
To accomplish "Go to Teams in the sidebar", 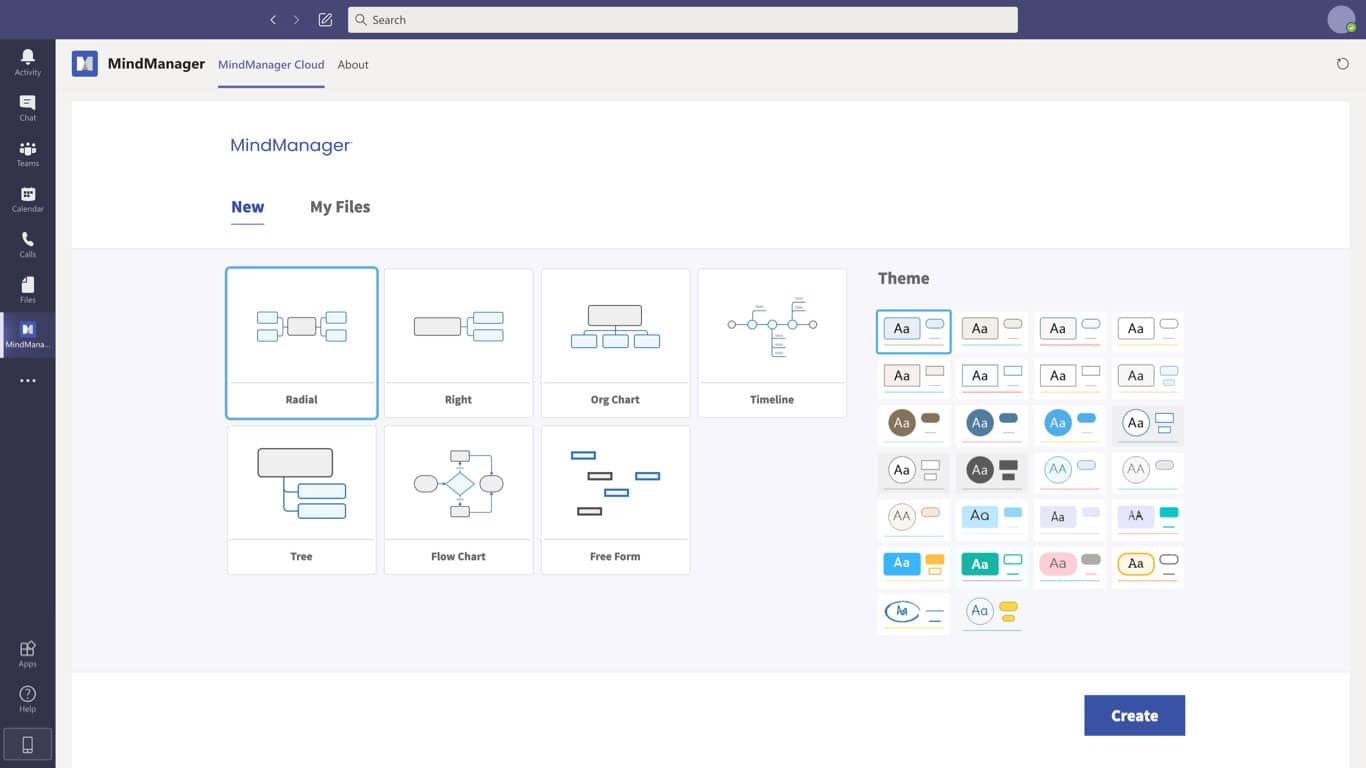I will (27, 154).
